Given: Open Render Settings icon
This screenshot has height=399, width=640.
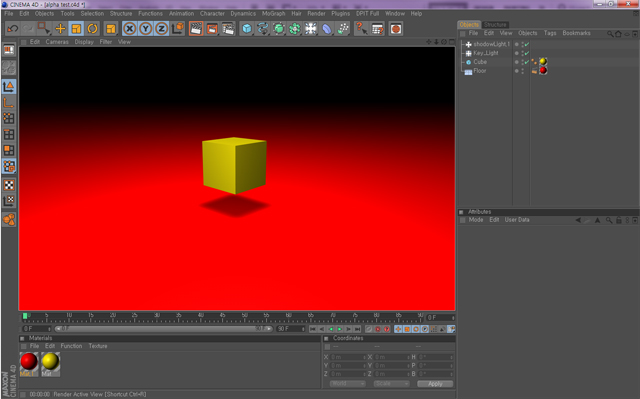Looking at the screenshot, I should pos(229,29).
